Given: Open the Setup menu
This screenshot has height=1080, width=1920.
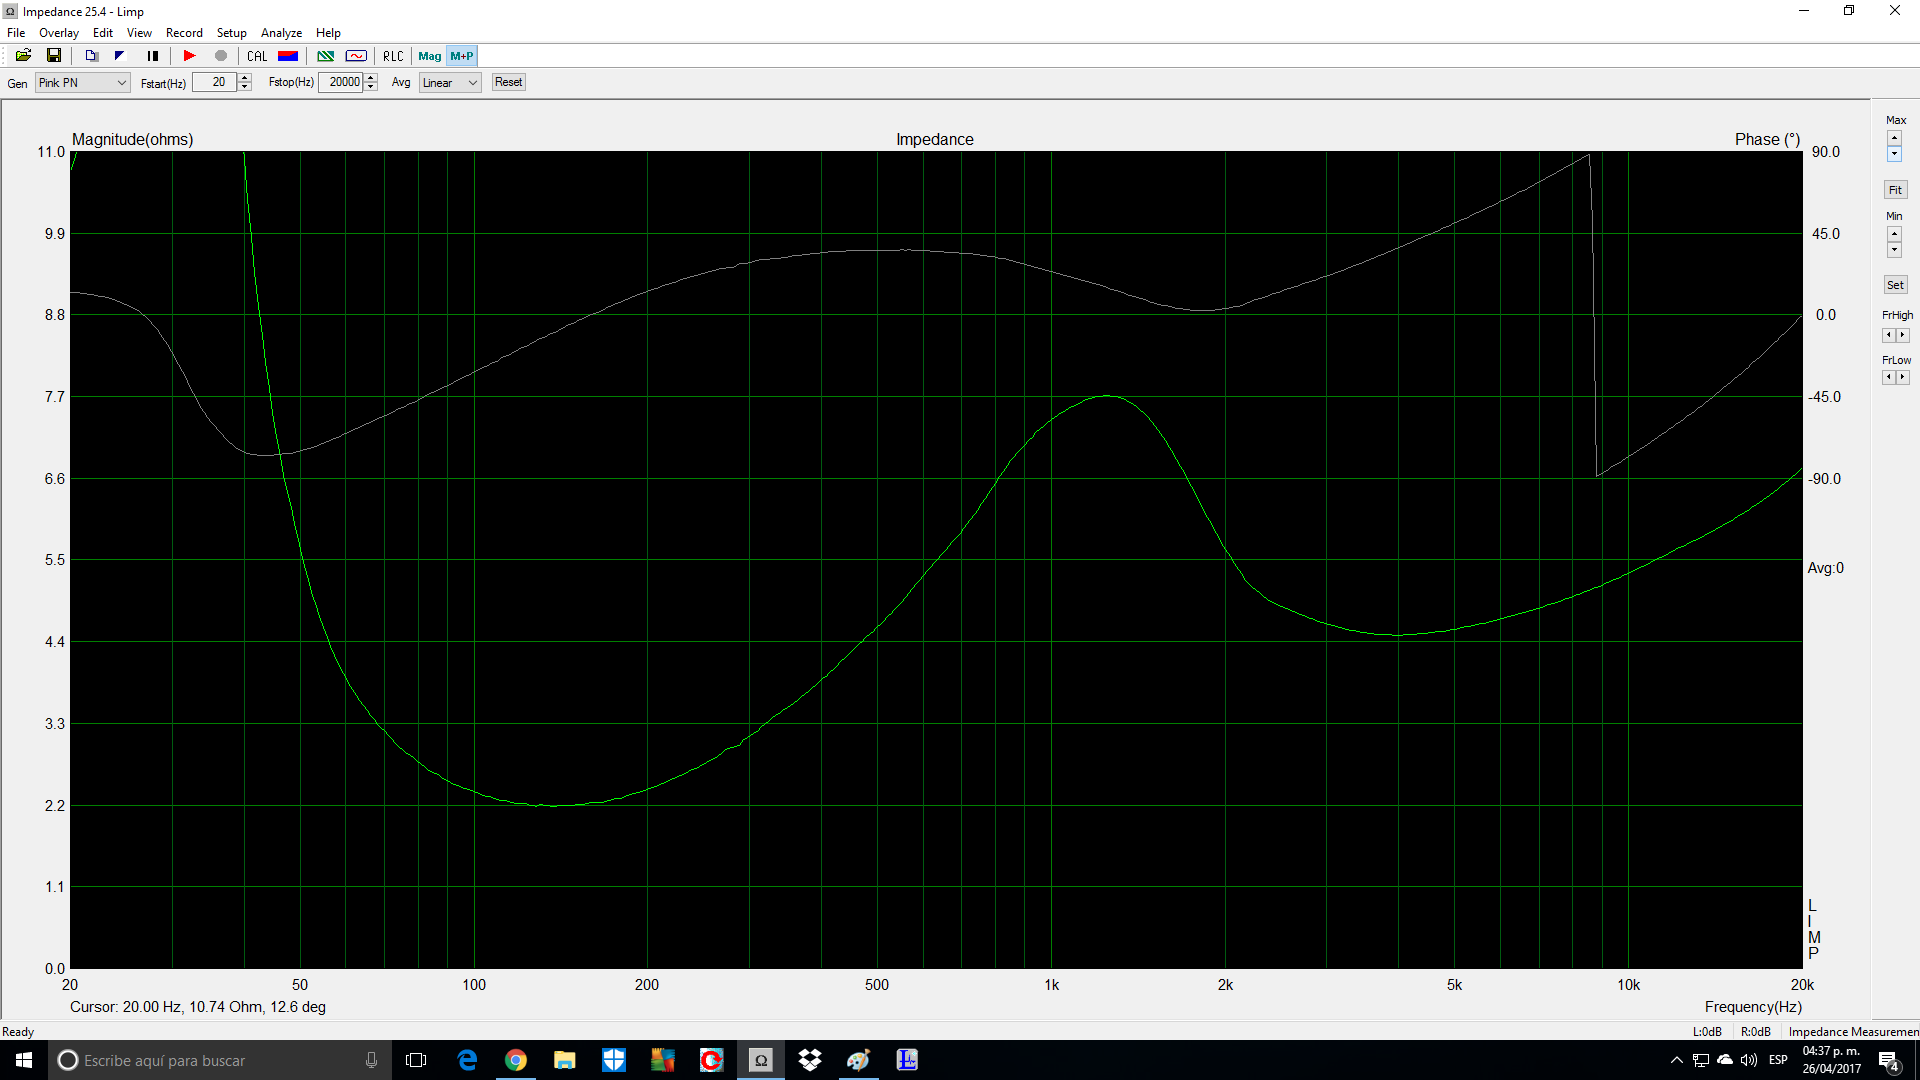Looking at the screenshot, I should tap(231, 33).
